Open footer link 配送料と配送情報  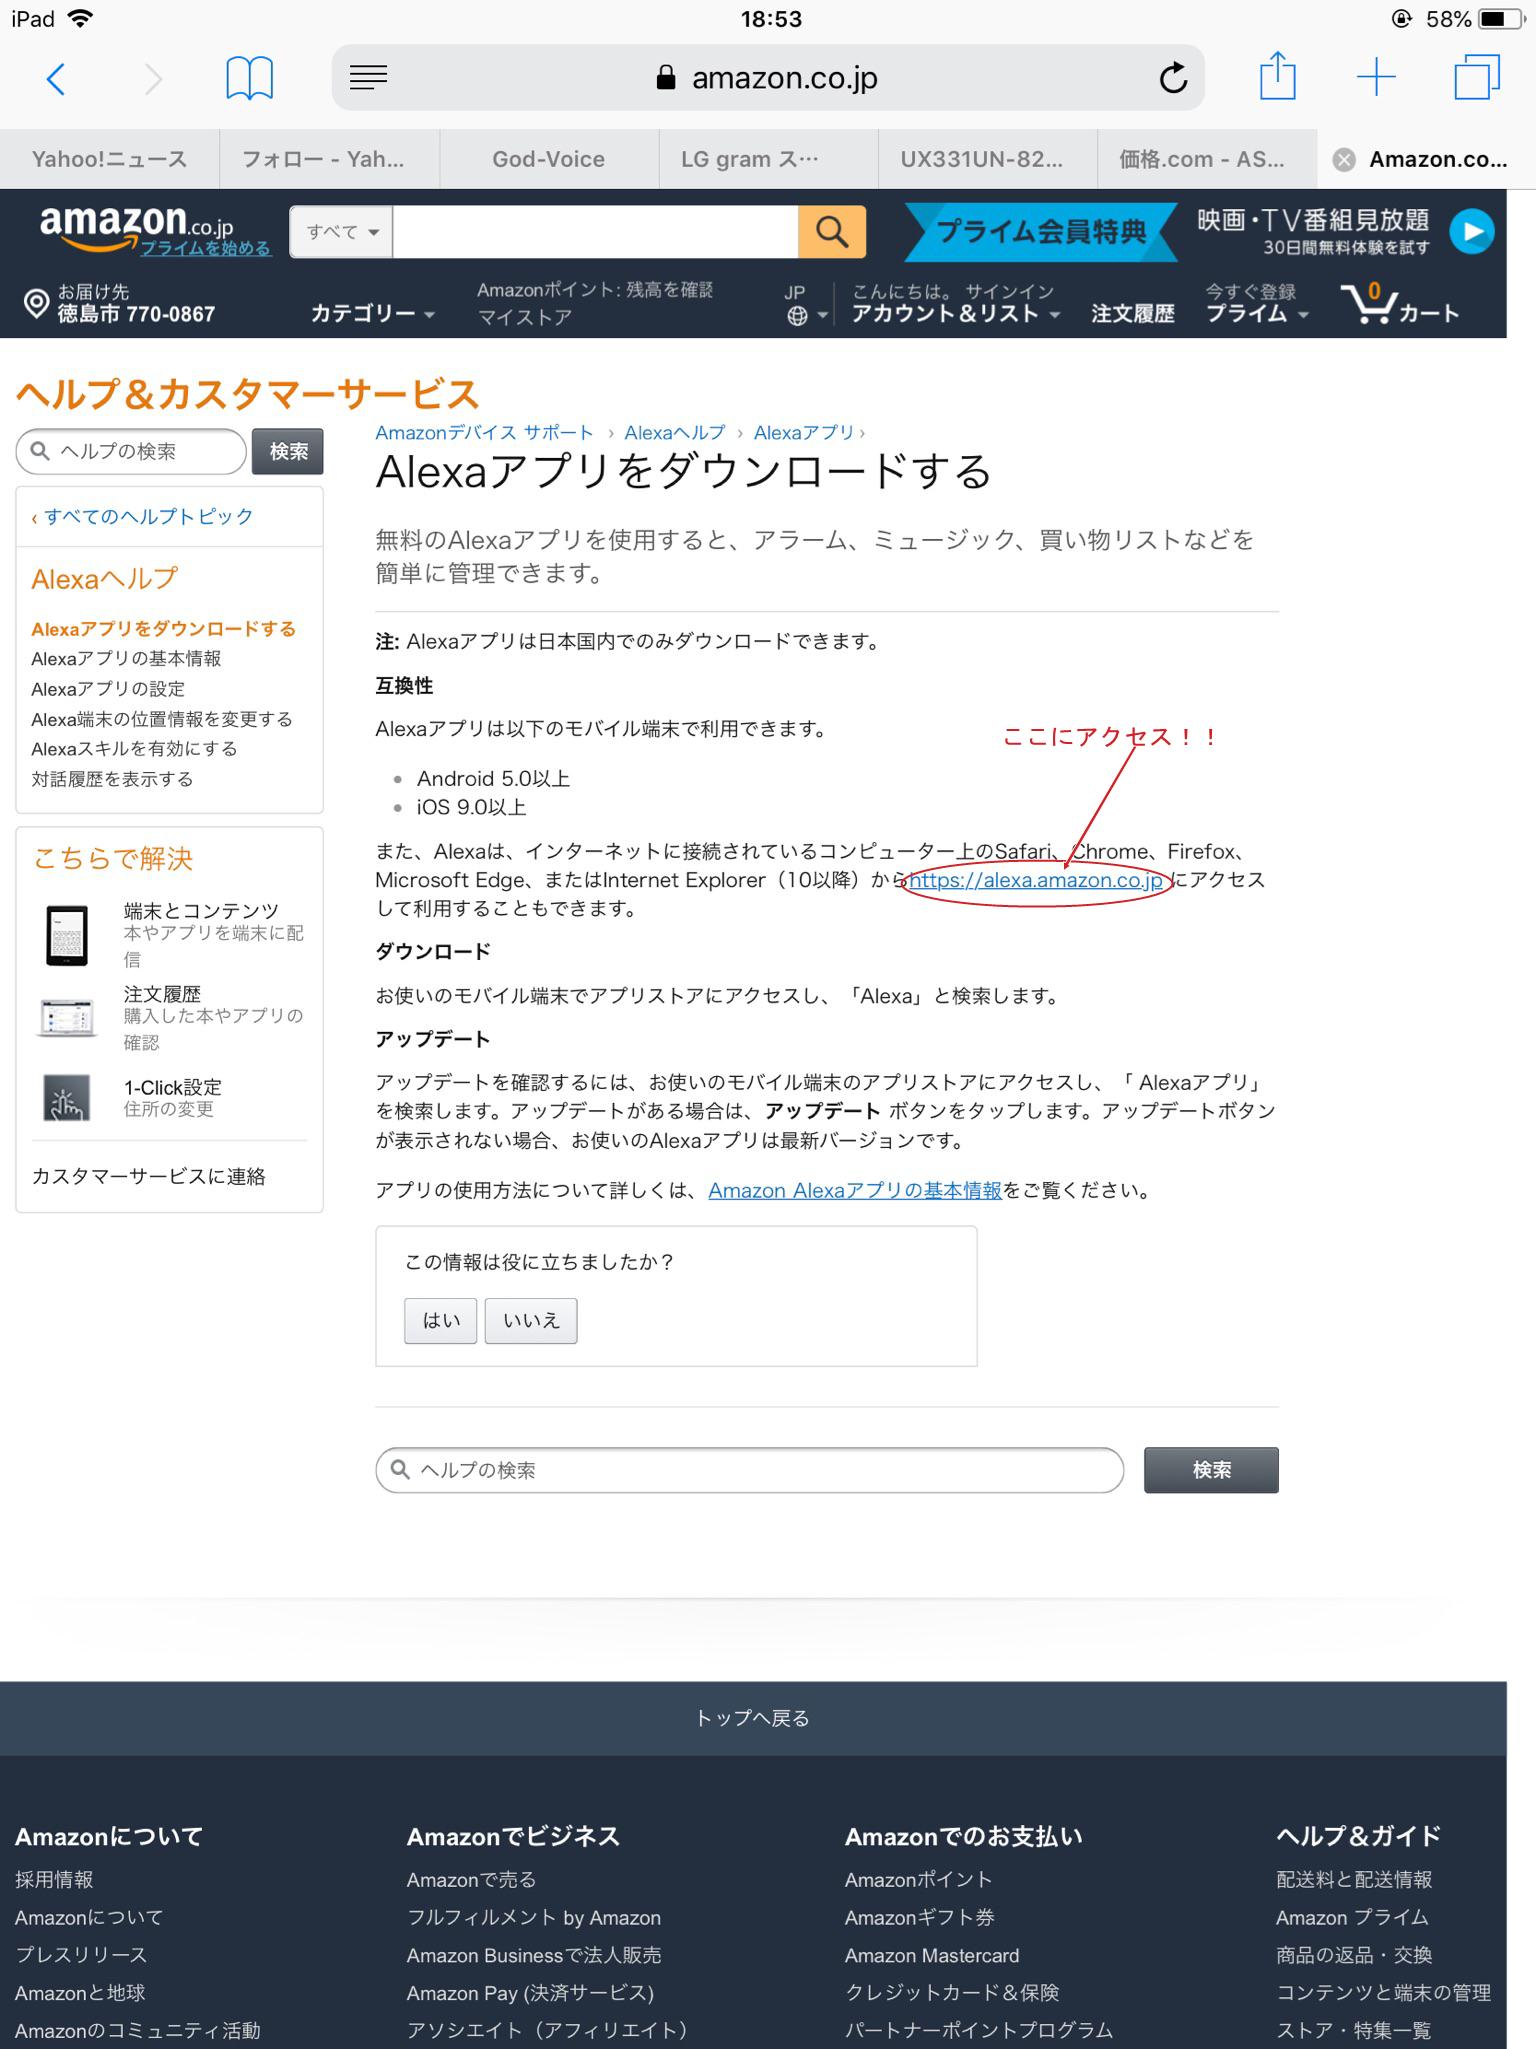coord(1354,1879)
